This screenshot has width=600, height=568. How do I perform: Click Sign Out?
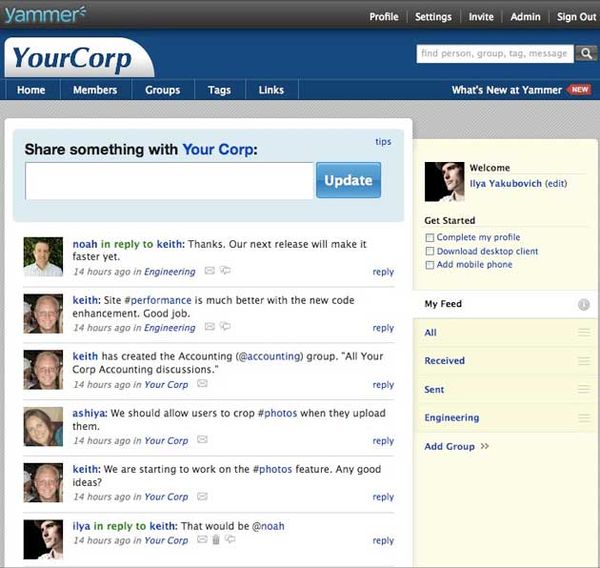[577, 17]
